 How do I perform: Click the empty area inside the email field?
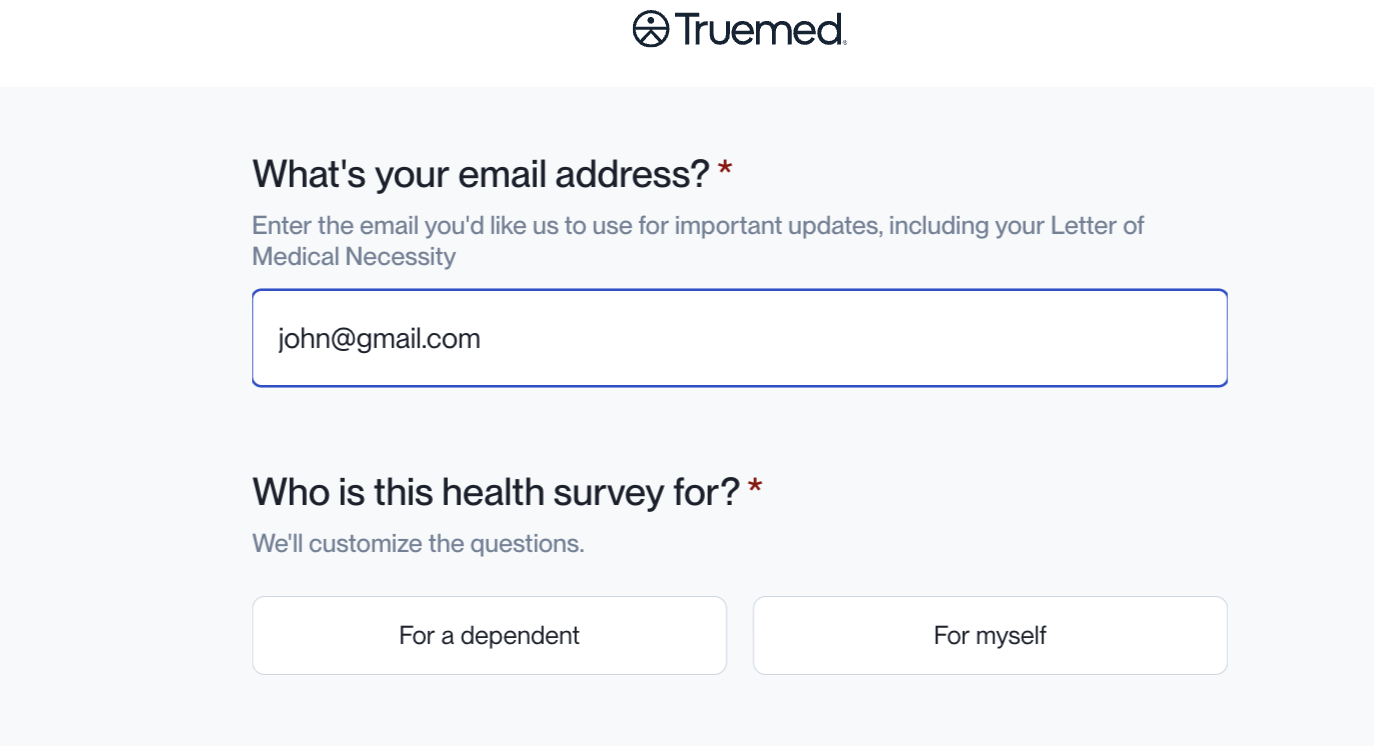pos(850,339)
